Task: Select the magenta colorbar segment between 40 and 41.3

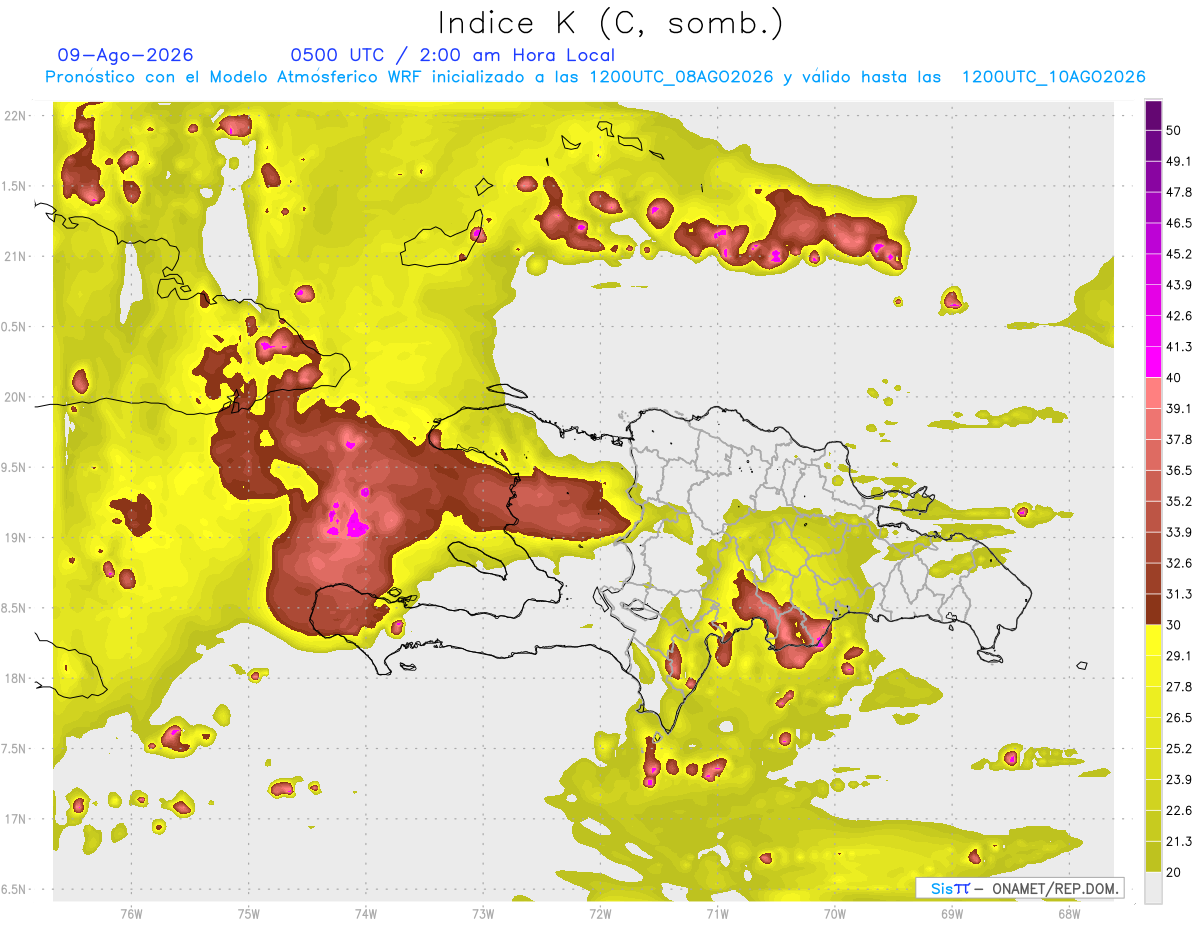Action: [x=1153, y=362]
